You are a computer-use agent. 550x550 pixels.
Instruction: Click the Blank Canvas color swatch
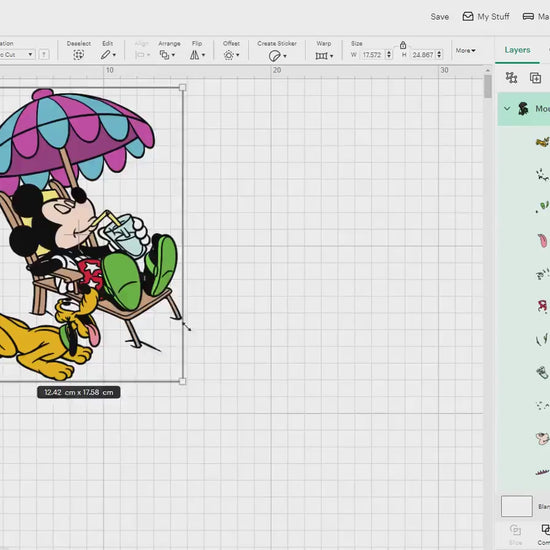click(x=517, y=506)
